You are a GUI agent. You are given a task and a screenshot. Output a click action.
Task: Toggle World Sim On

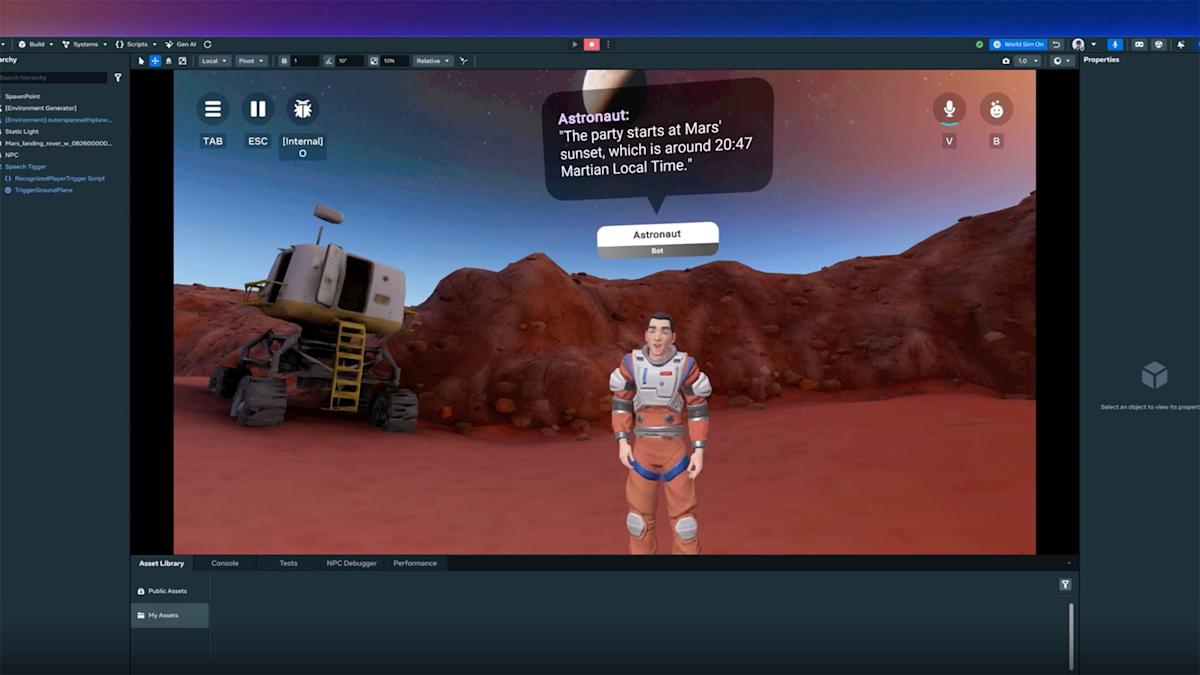click(1018, 44)
